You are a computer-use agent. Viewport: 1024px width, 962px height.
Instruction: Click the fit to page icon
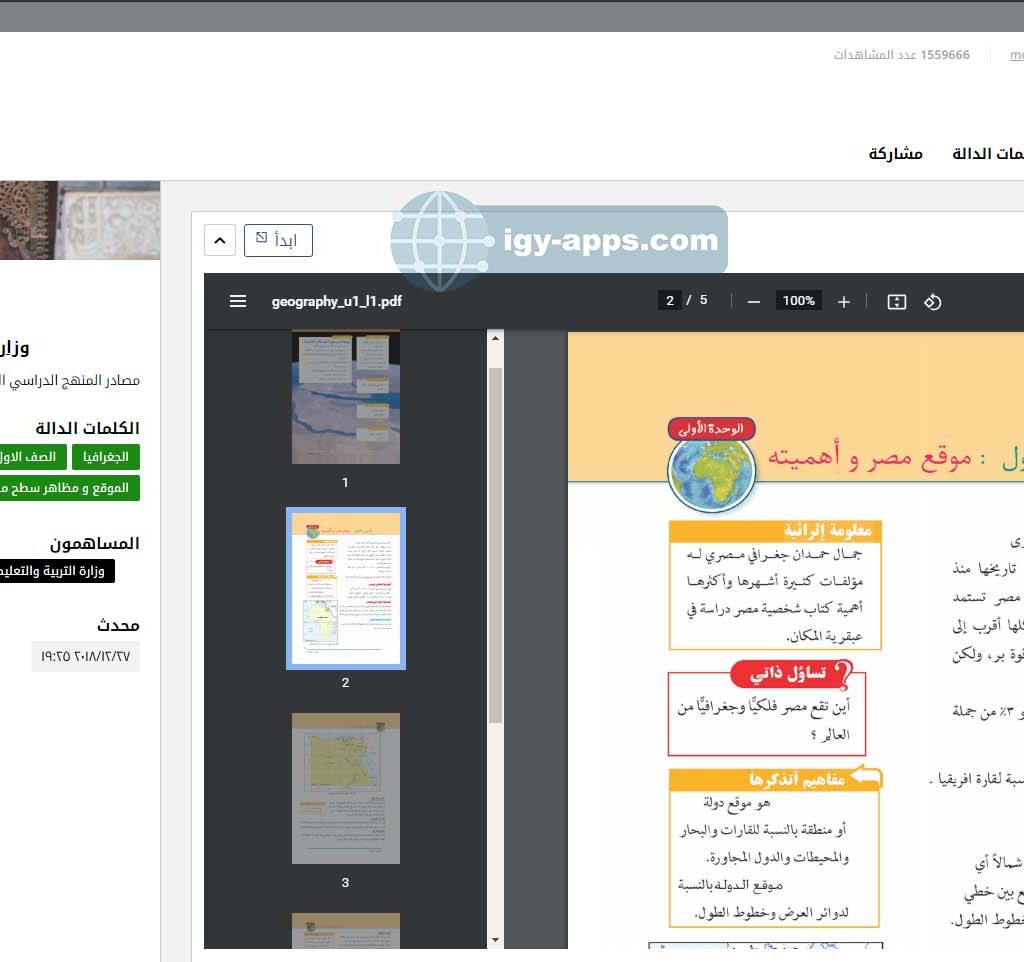tap(897, 301)
